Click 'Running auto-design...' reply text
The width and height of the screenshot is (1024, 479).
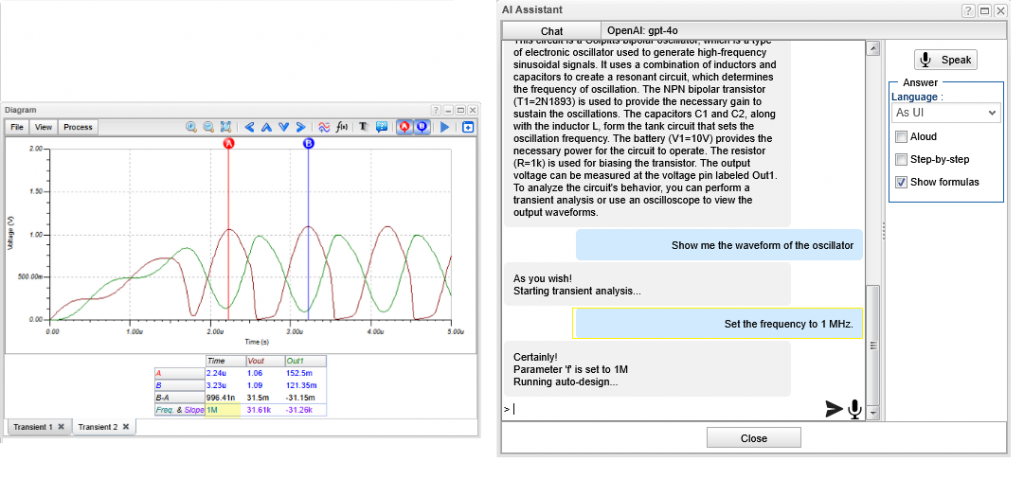[566, 382]
